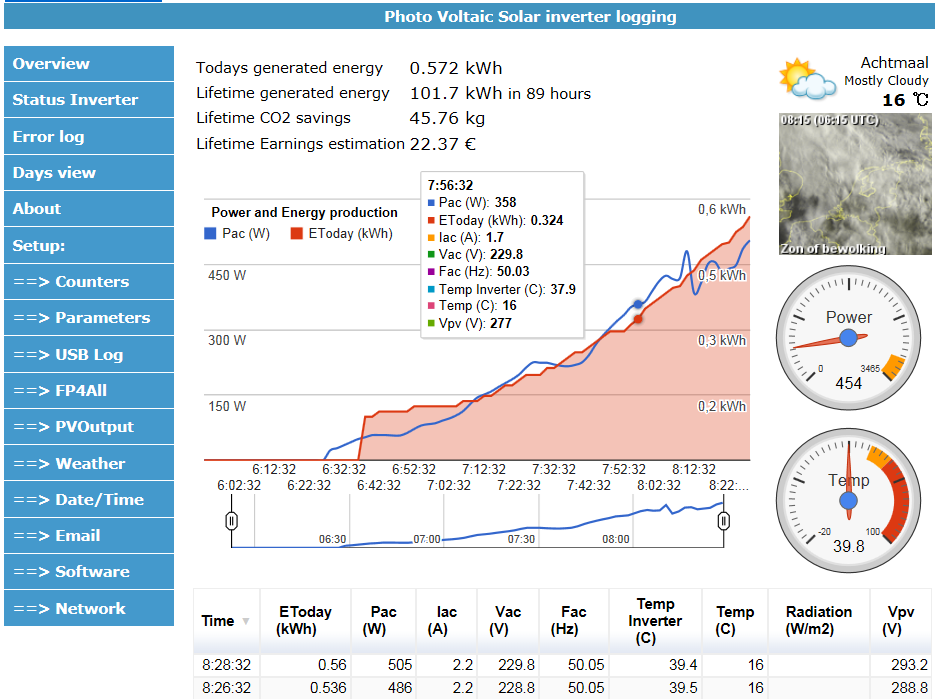949x699 pixels.
Task: Open USB Log setup
Action: (x=89, y=354)
